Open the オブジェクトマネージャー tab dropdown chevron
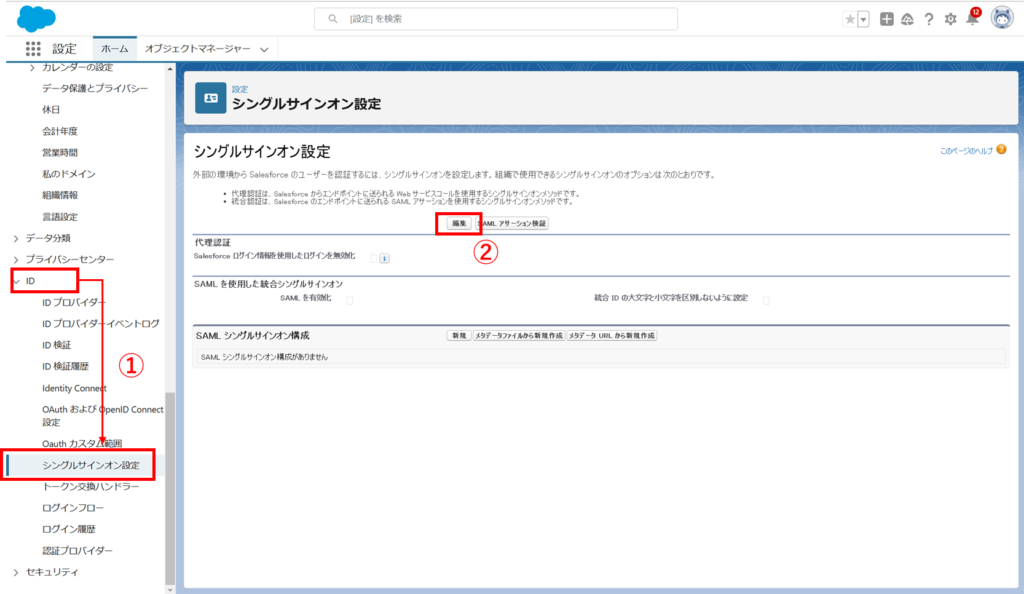Screen dimensions: 1024x594 tap(264, 50)
